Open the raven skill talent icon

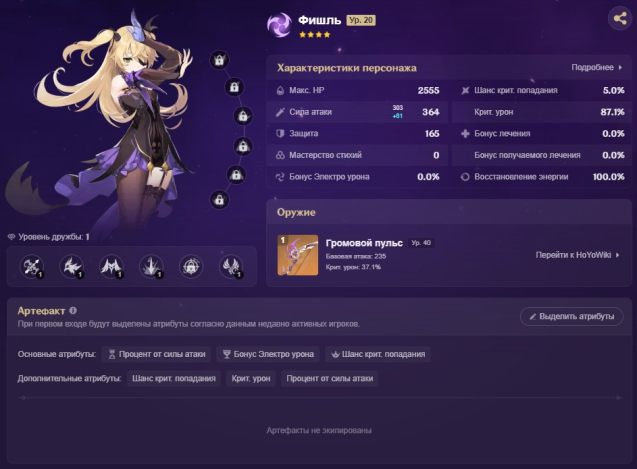point(72,267)
